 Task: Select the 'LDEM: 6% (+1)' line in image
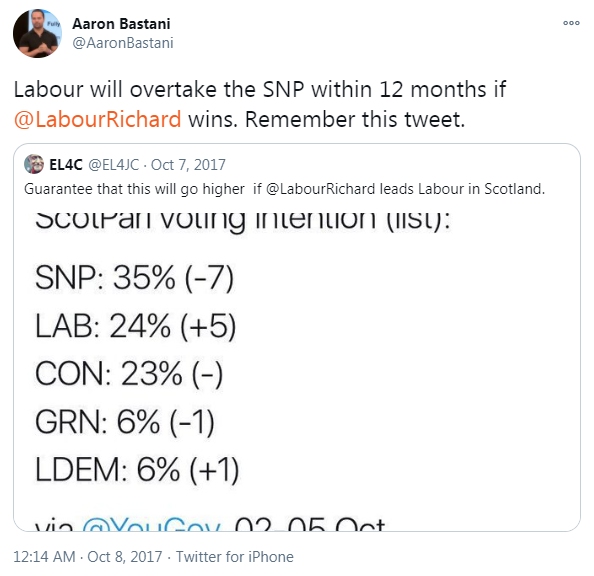(x=137, y=470)
